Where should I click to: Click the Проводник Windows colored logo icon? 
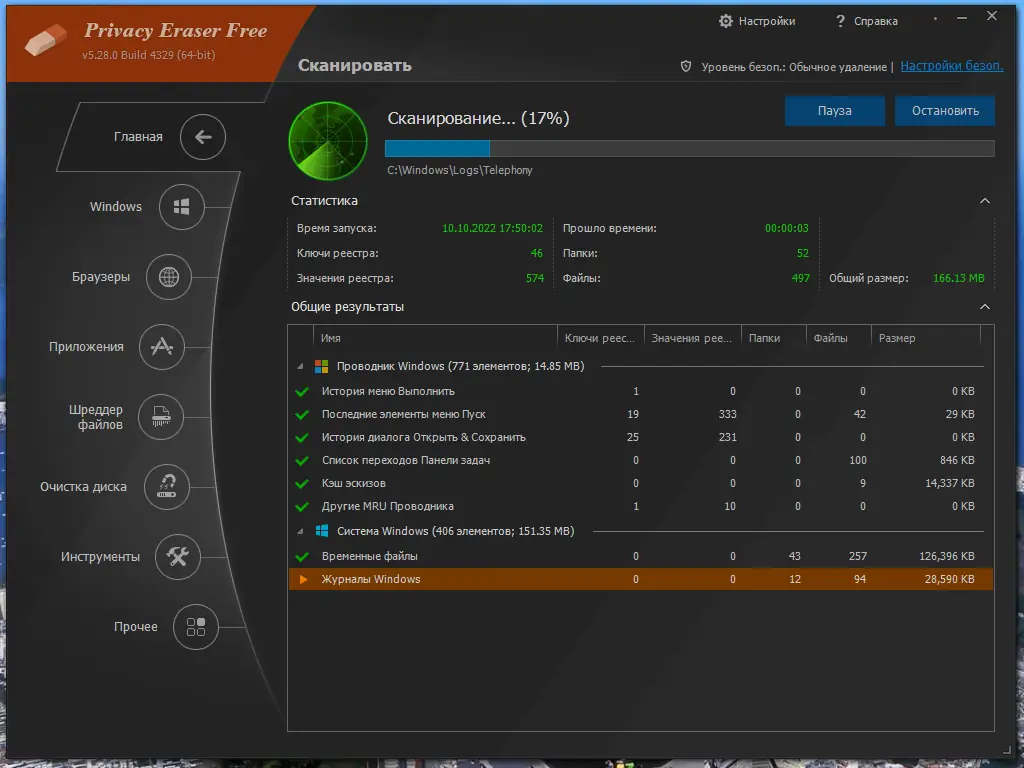click(321, 366)
